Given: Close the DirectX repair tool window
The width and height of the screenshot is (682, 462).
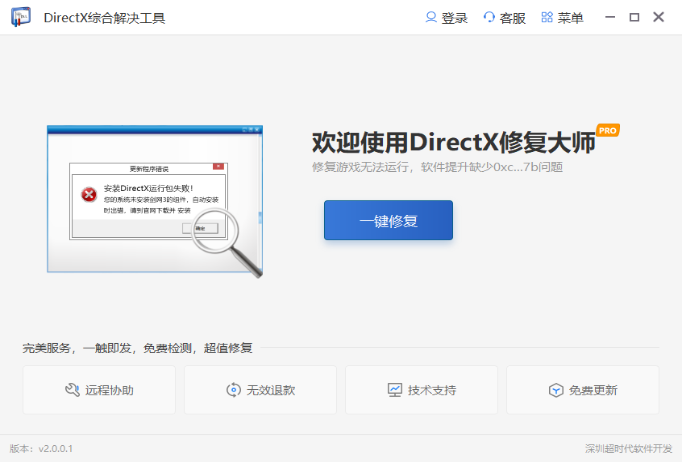Looking at the screenshot, I should 658,18.
